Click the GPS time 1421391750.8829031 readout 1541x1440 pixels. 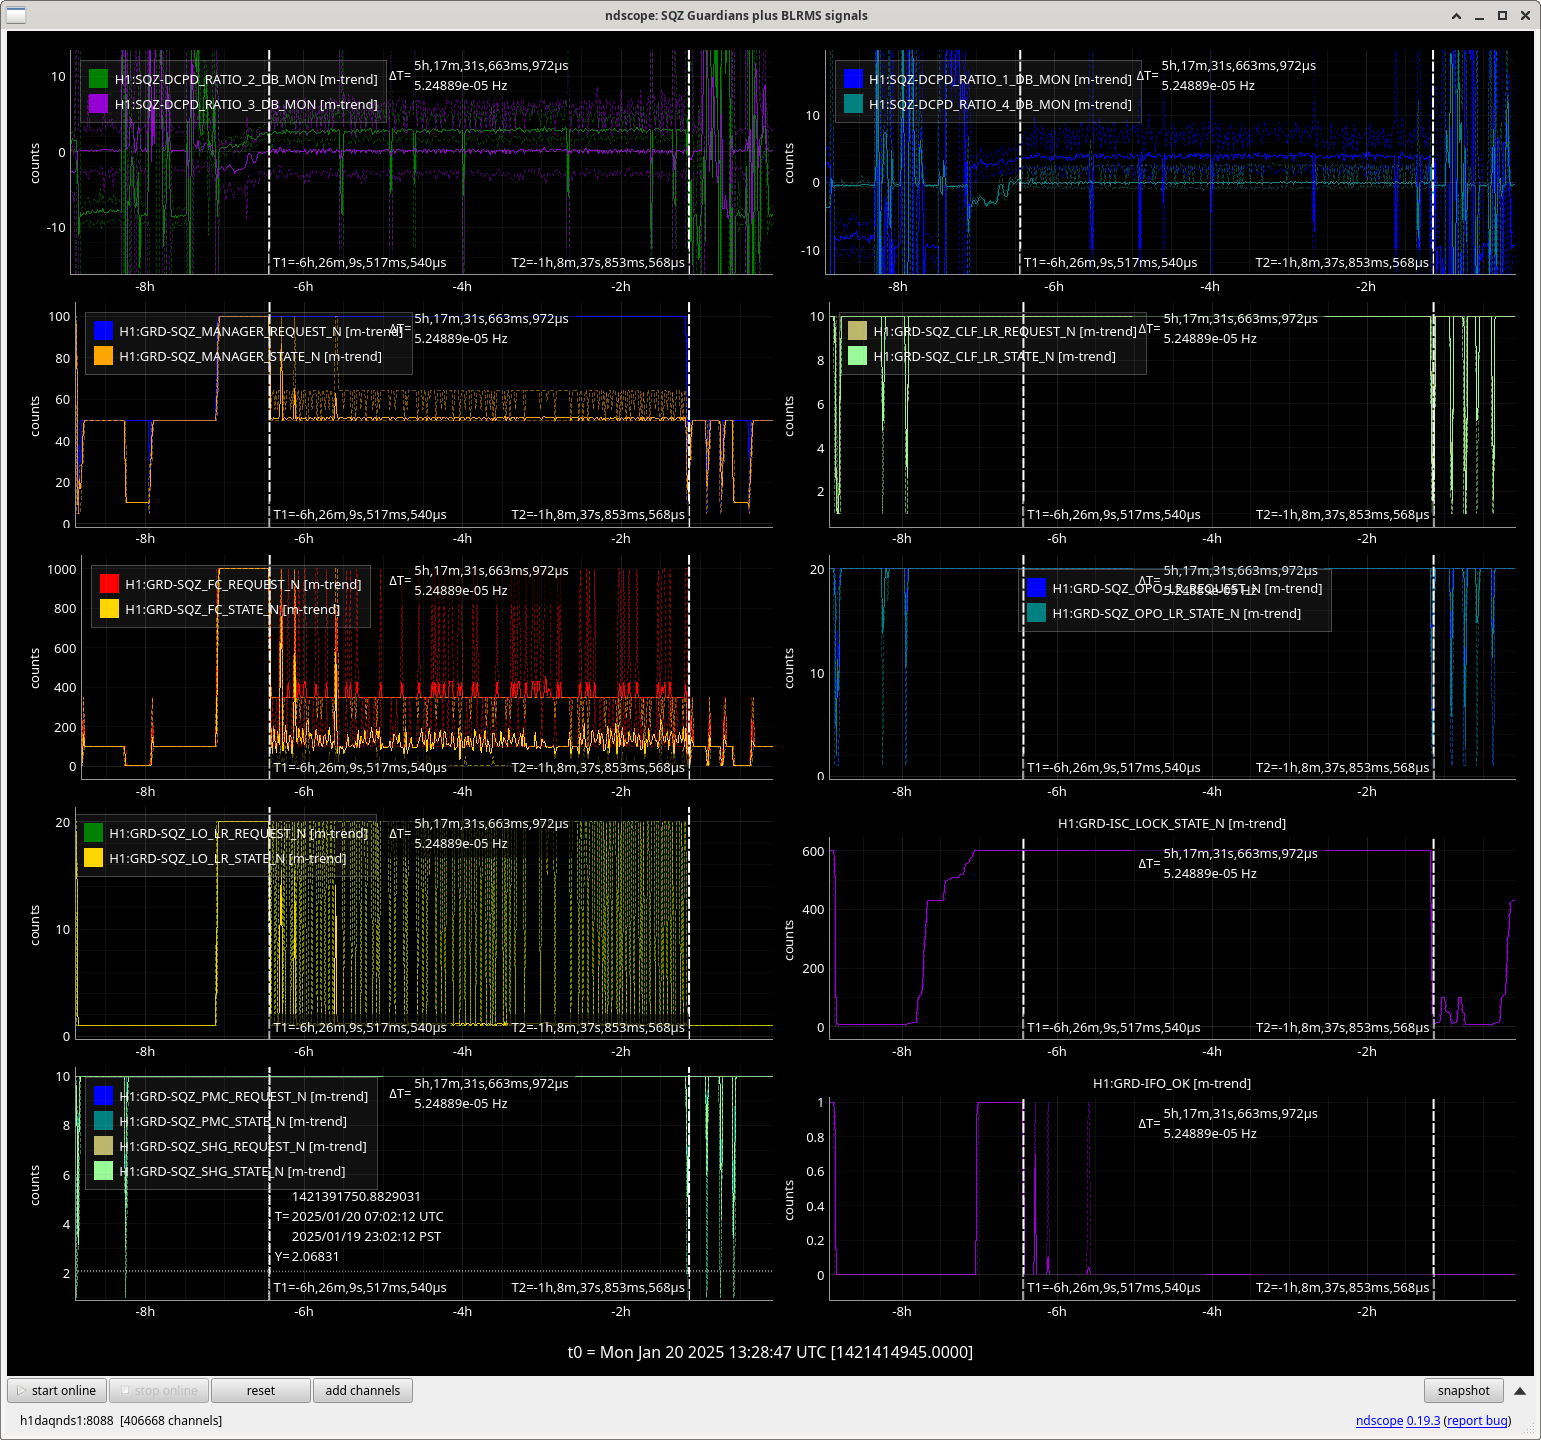point(356,1196)
